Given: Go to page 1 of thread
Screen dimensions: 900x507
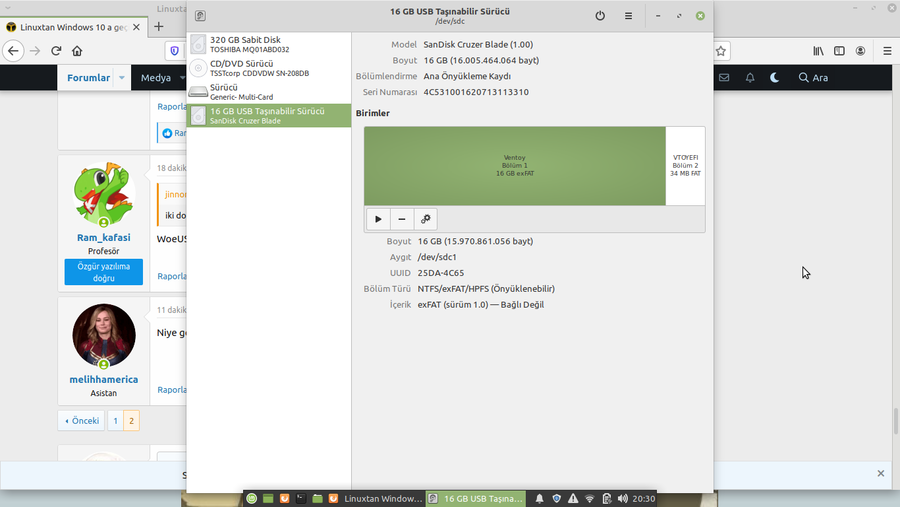Looking at the screenshot, I should coord(115,420).
